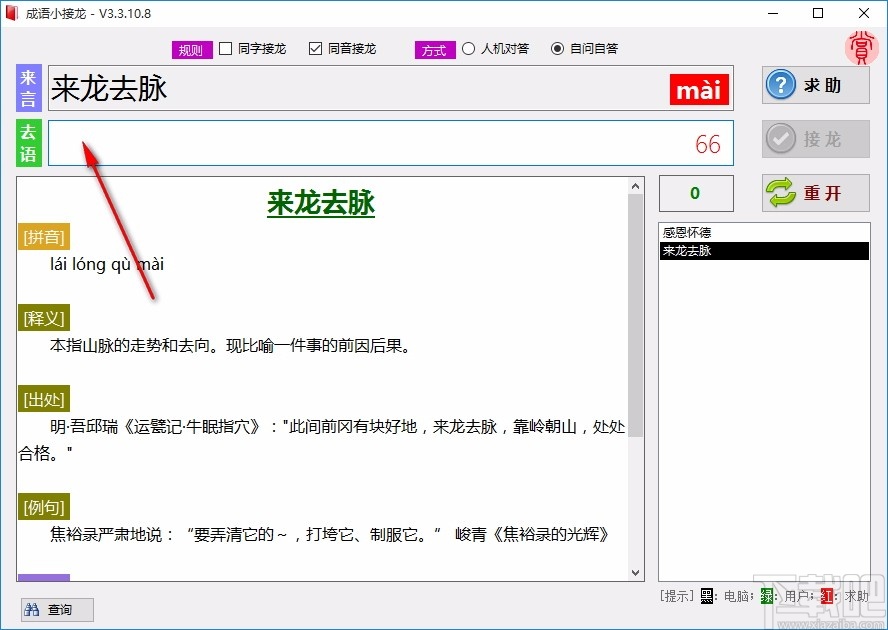
Task: Click the green 绿 user indicator in status bar
Action: (x=766, y=595)
